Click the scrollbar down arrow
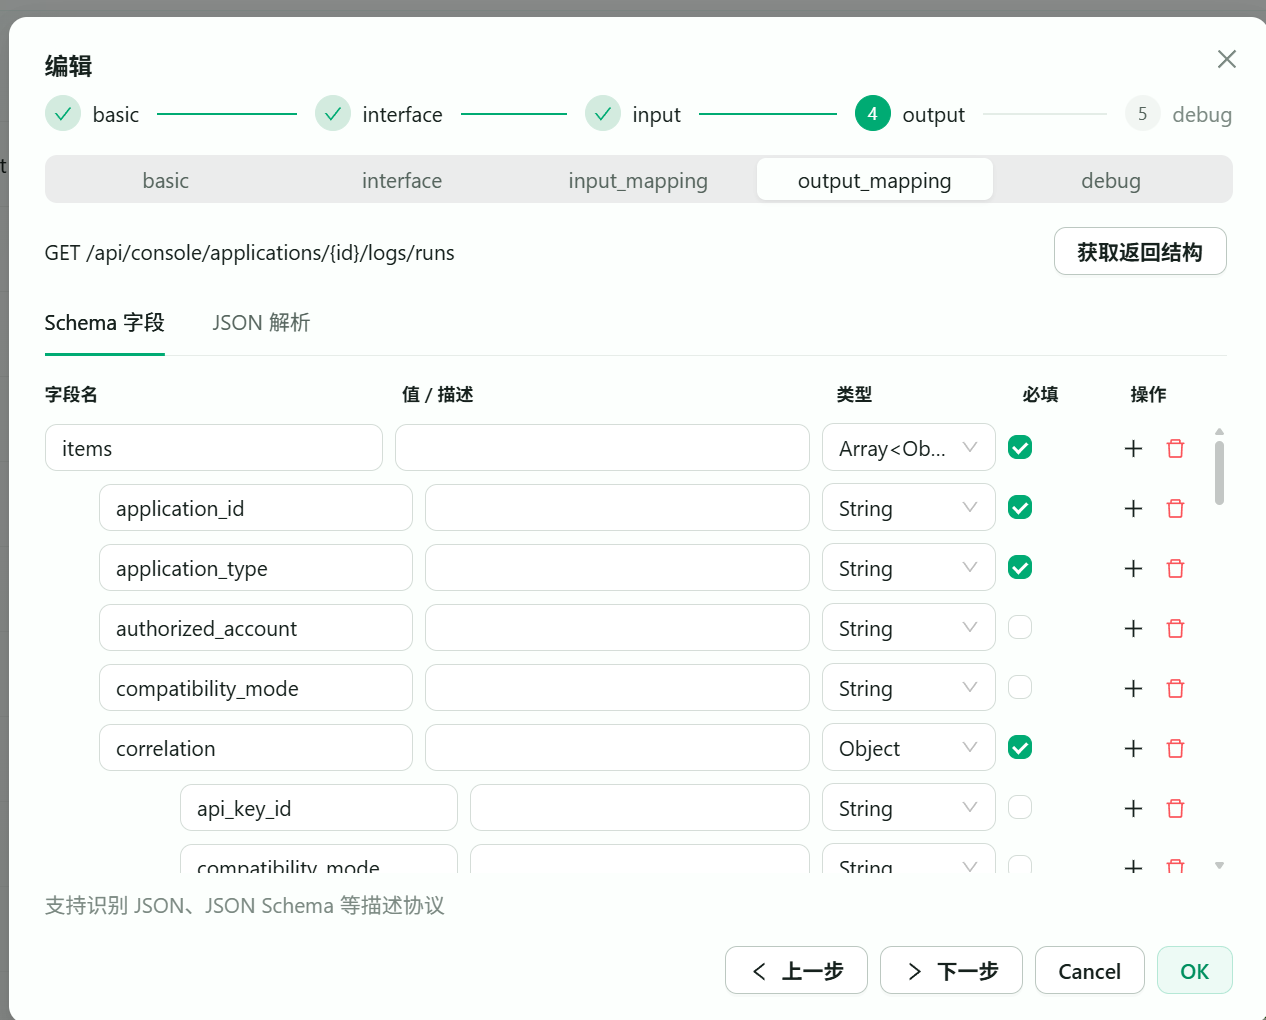1266x1020 pixels. pyautogui.click(x=1219, y=865)
